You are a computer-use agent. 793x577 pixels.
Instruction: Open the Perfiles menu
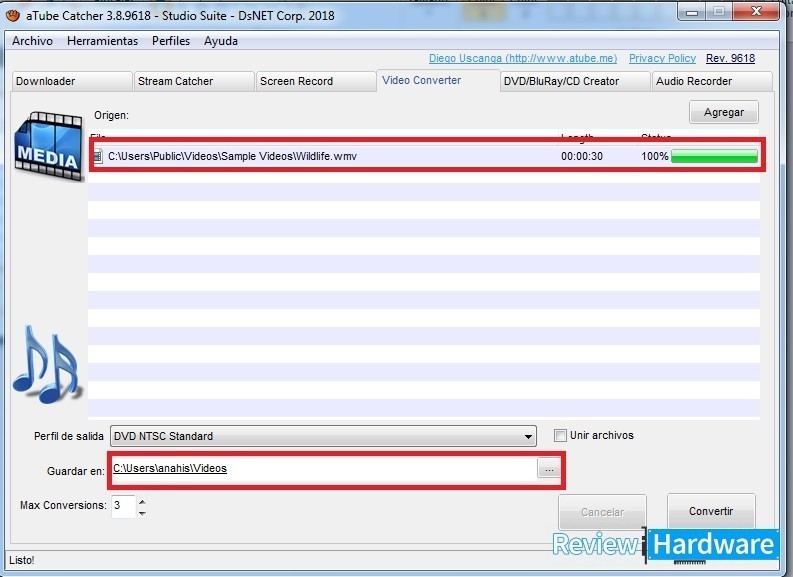(x=171, y=41)
